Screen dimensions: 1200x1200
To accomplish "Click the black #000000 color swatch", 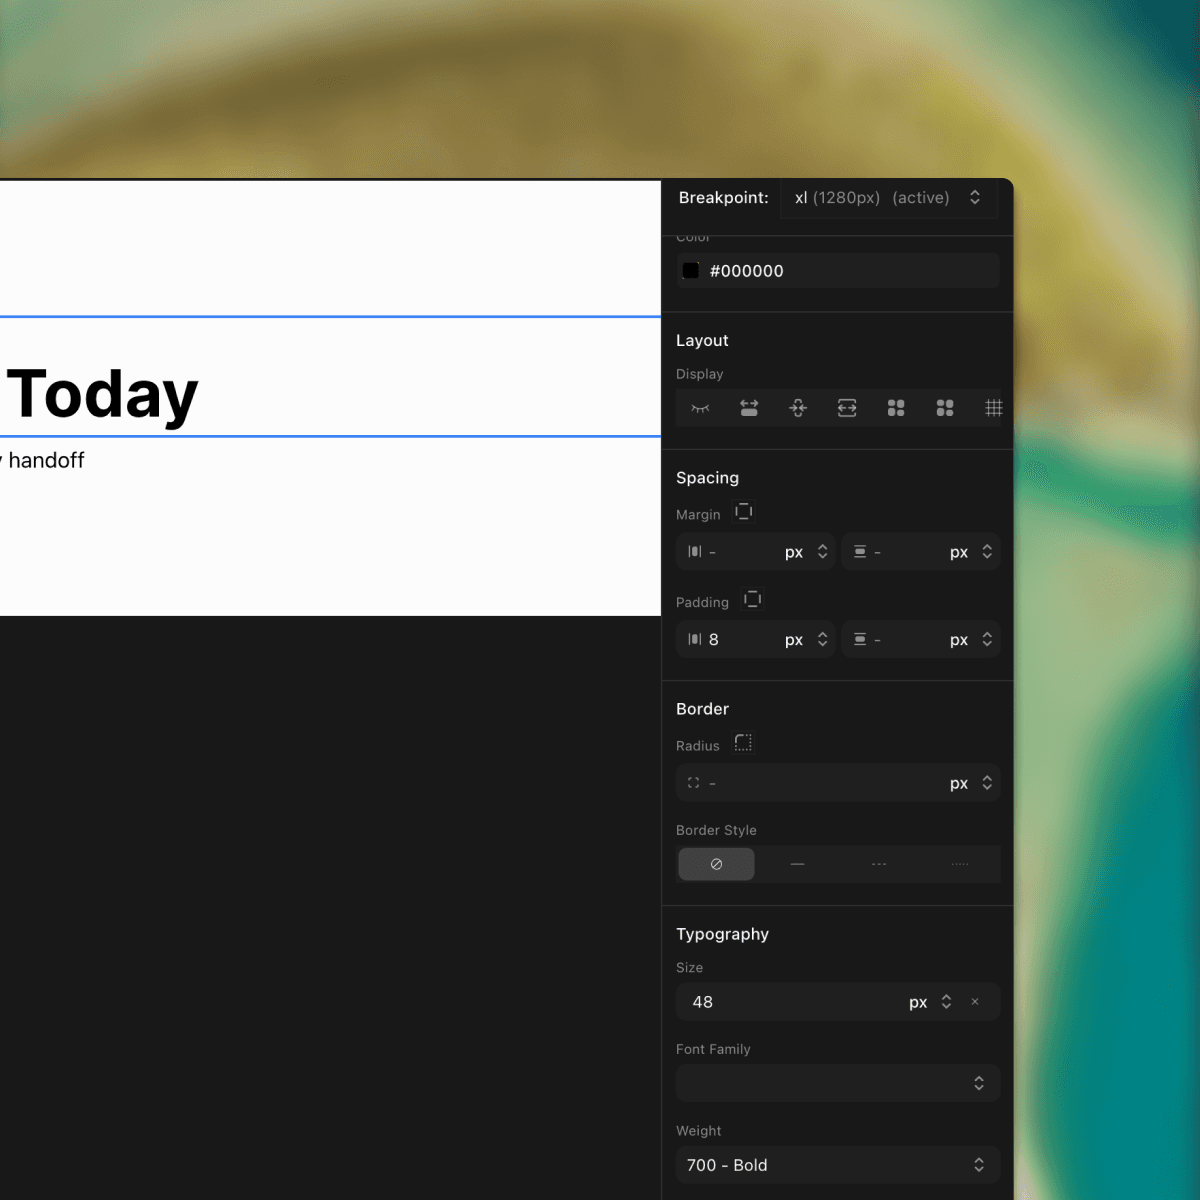I will [691, 271].
